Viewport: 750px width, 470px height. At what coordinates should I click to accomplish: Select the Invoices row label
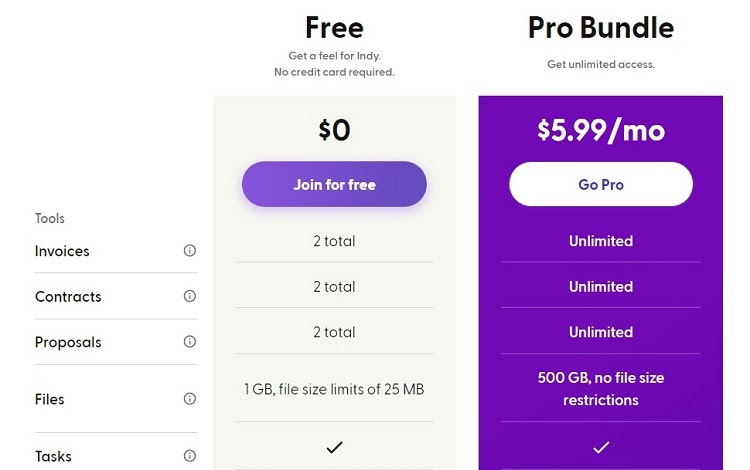point(62,251)
